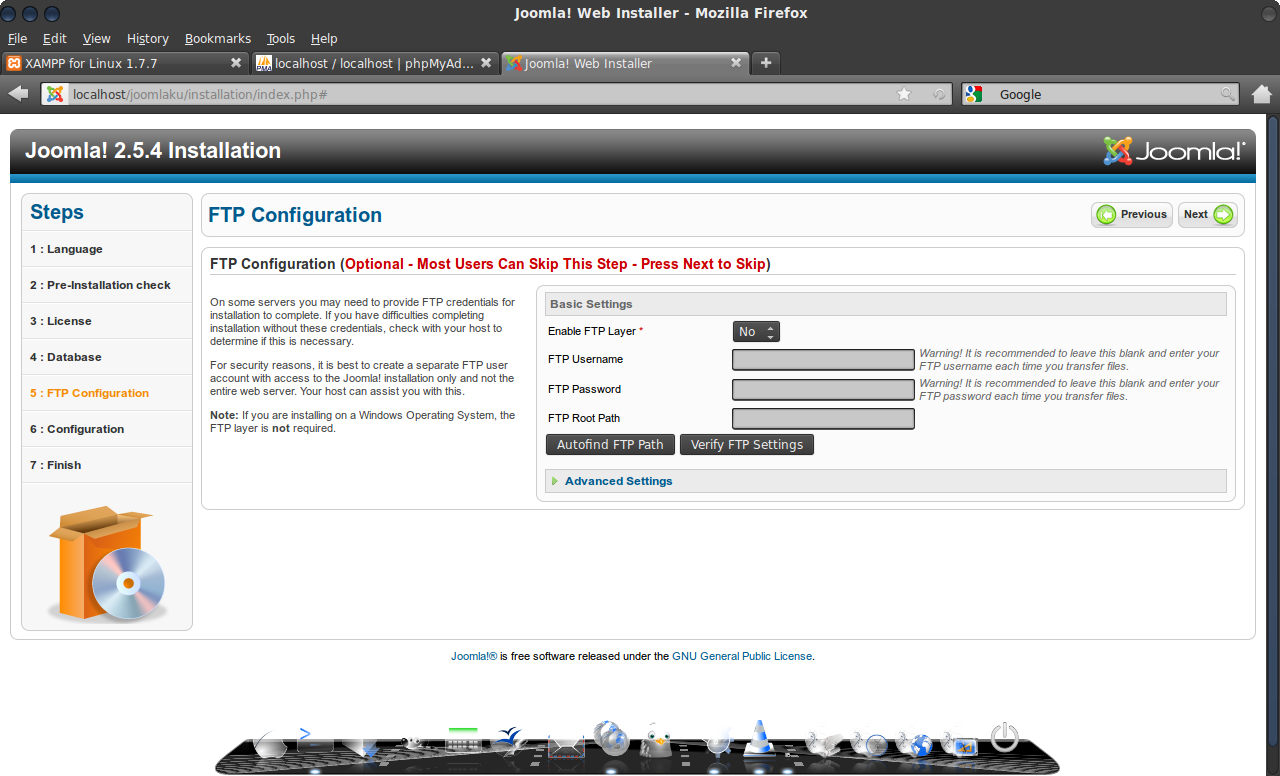Open the View menu

pos(96,38)
